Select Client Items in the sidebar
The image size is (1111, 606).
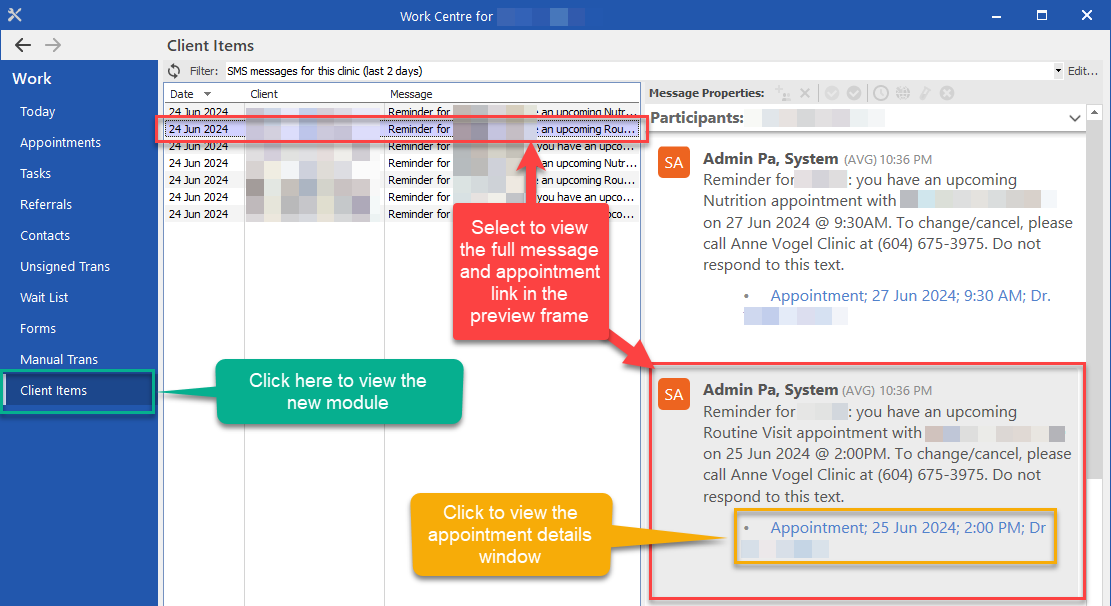(x=54, y=391)
